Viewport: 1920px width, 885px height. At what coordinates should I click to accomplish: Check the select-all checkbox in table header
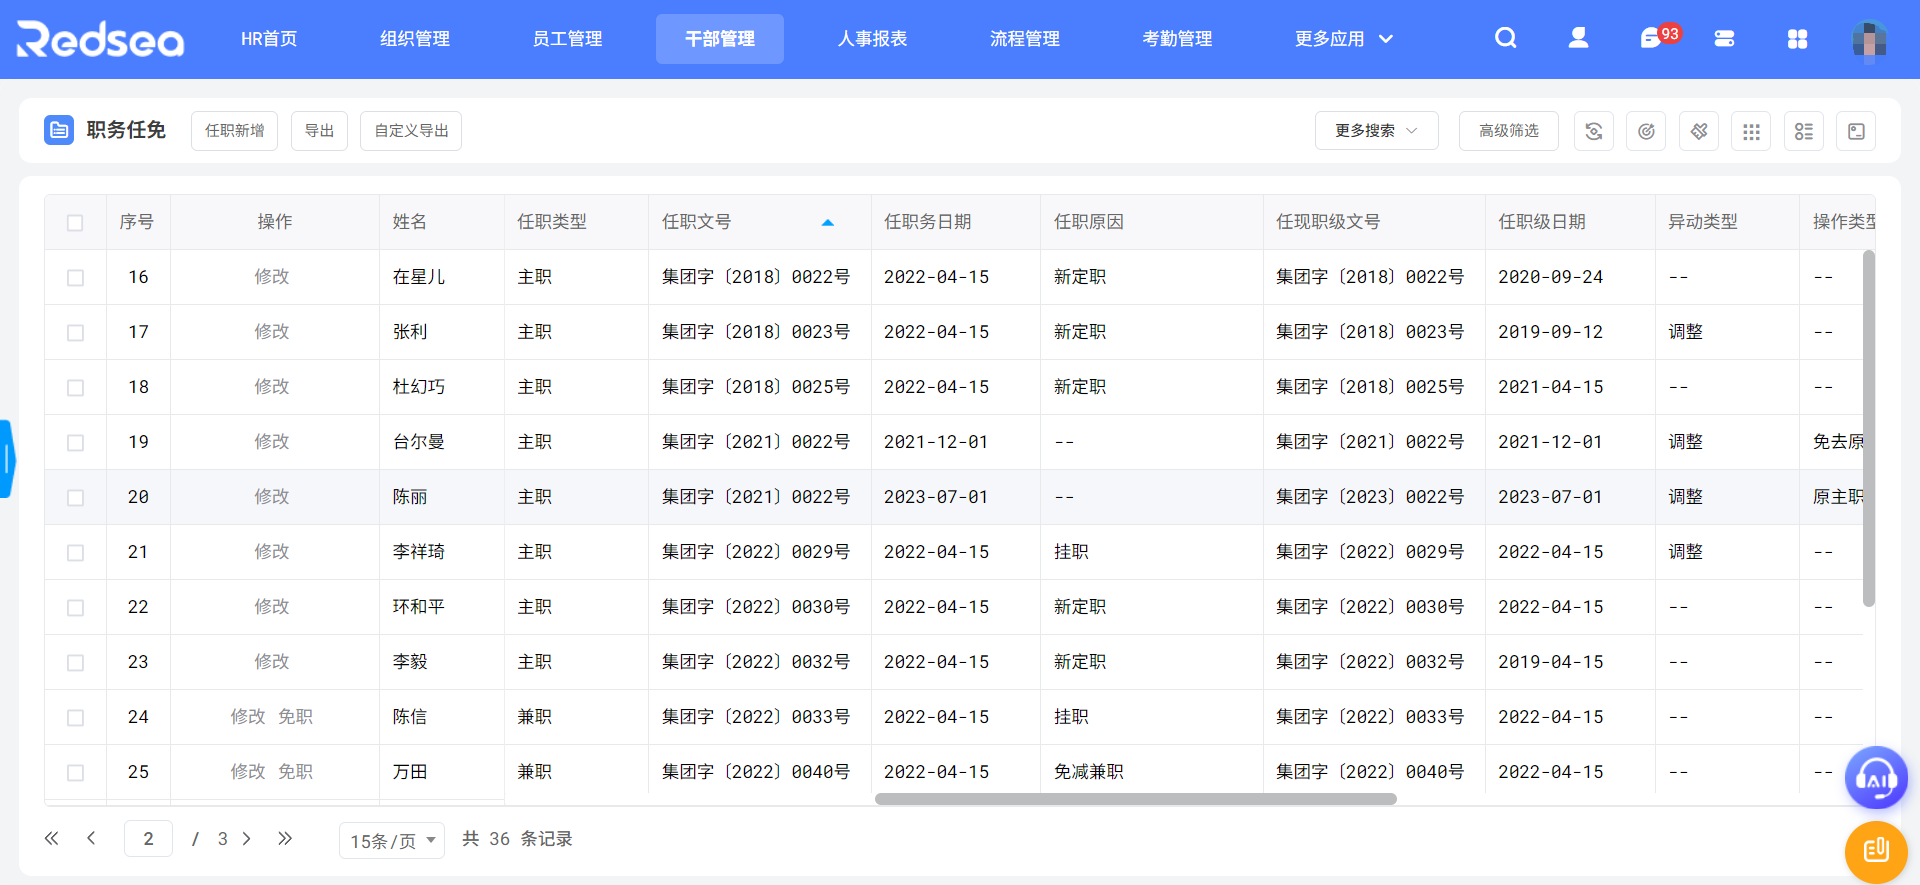pos(75,222)
